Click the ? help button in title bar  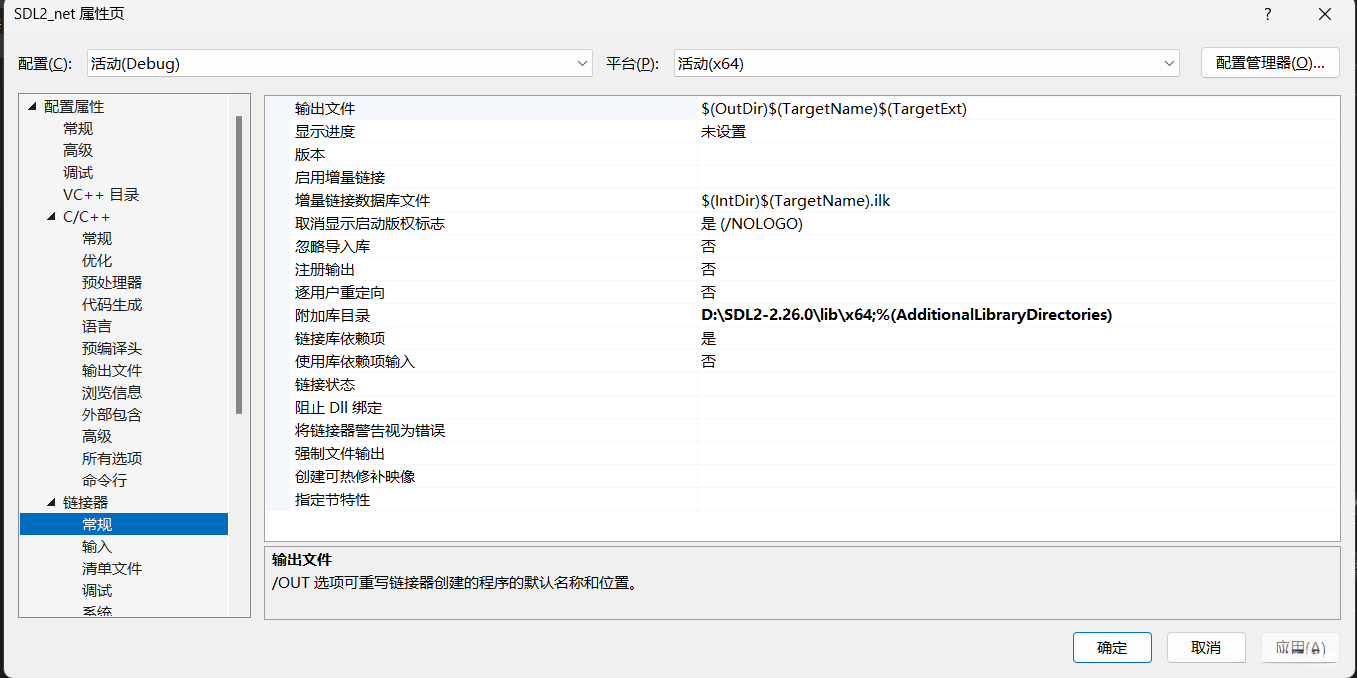point(1267,14)
